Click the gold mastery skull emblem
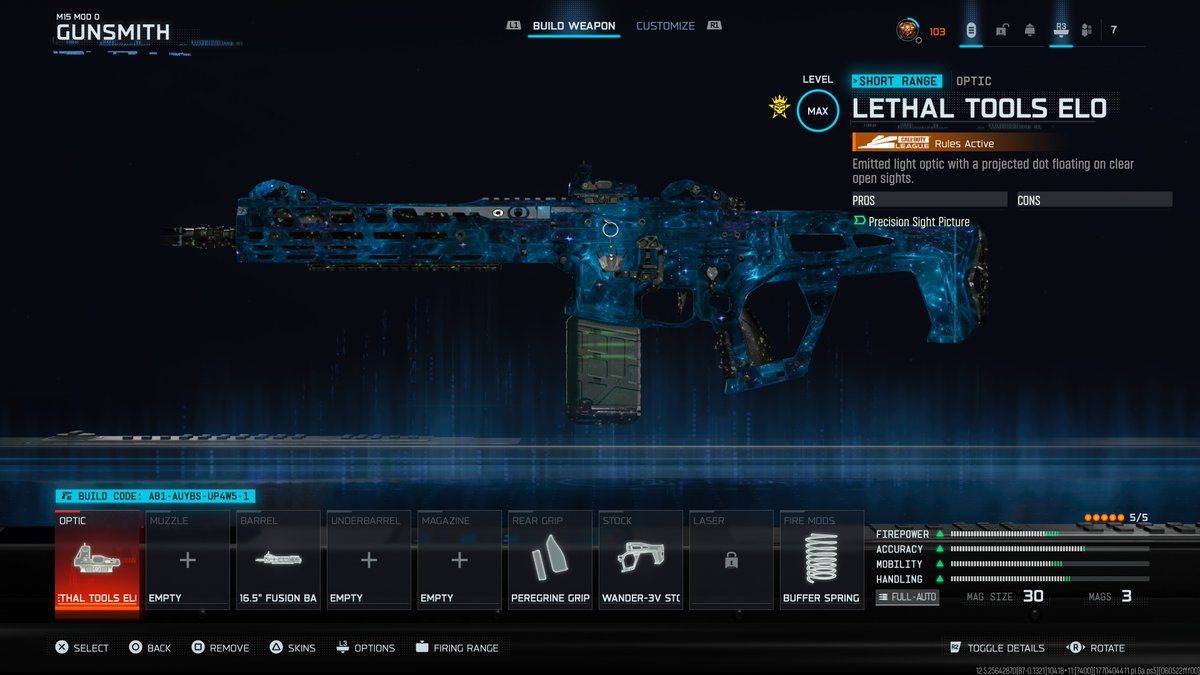The height and width of the screenshot is (675, 1200). (779, 107)
